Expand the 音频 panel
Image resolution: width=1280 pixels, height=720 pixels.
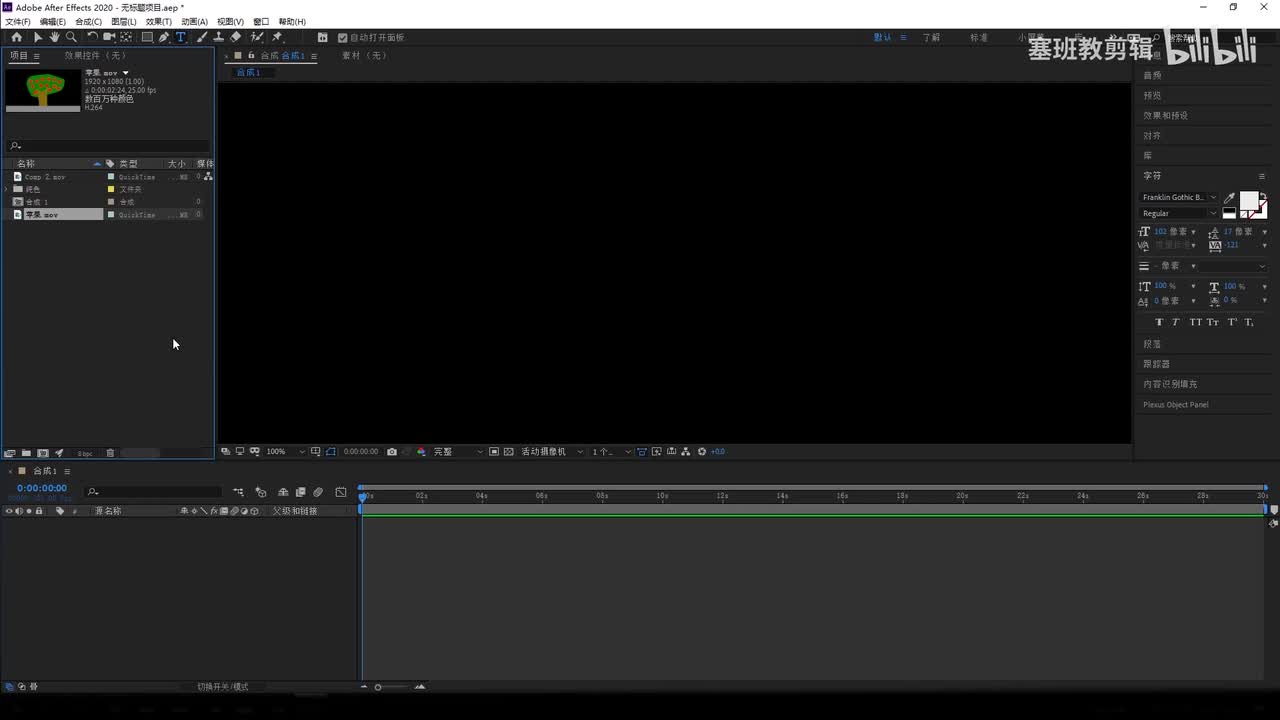pos(1152,76)
